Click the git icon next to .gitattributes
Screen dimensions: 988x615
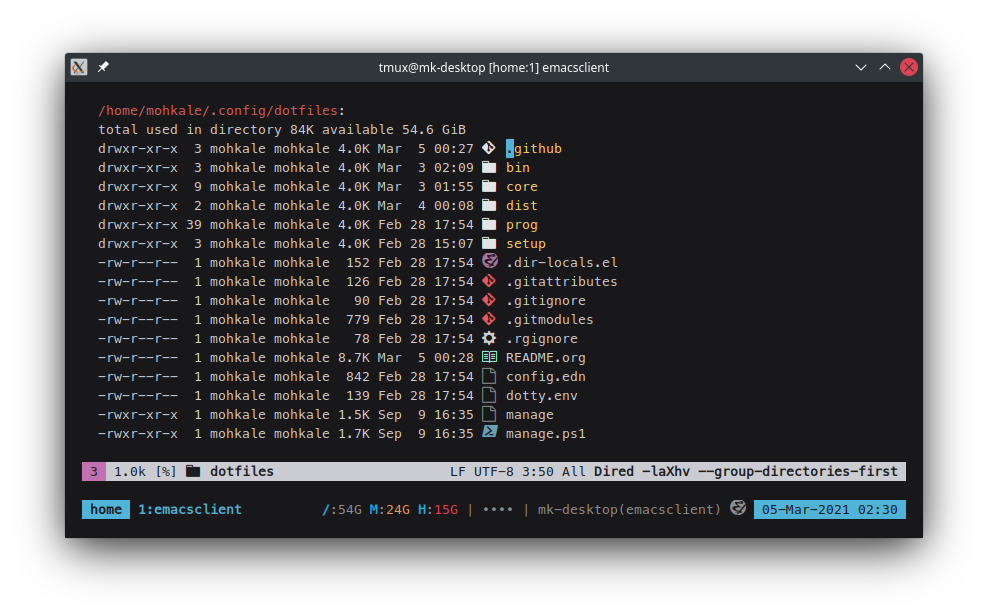489,281
